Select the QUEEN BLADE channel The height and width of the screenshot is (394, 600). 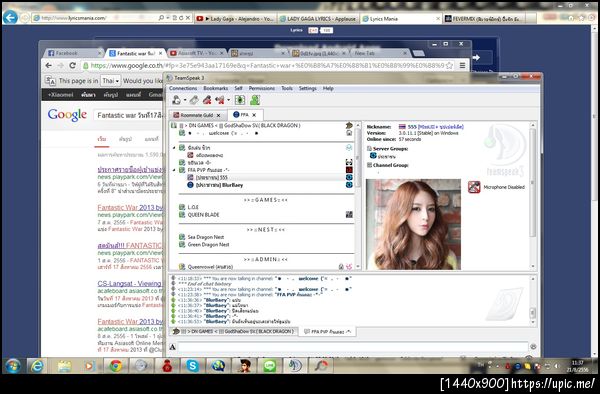[203, 215]
